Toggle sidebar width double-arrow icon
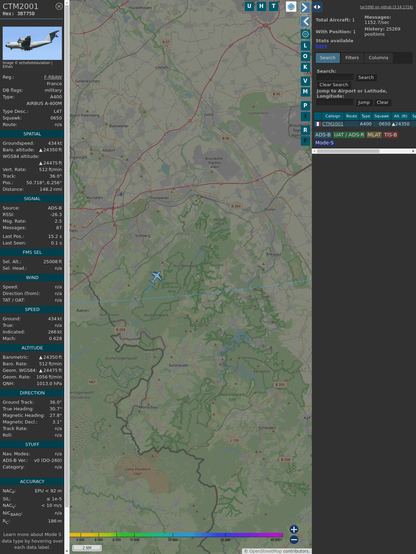The width and height of the screenshot is (416, 554). coord(317,7)
